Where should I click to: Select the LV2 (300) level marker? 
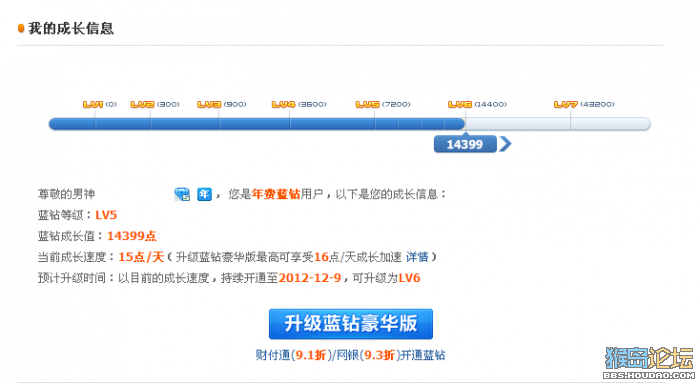pos(155,104)
